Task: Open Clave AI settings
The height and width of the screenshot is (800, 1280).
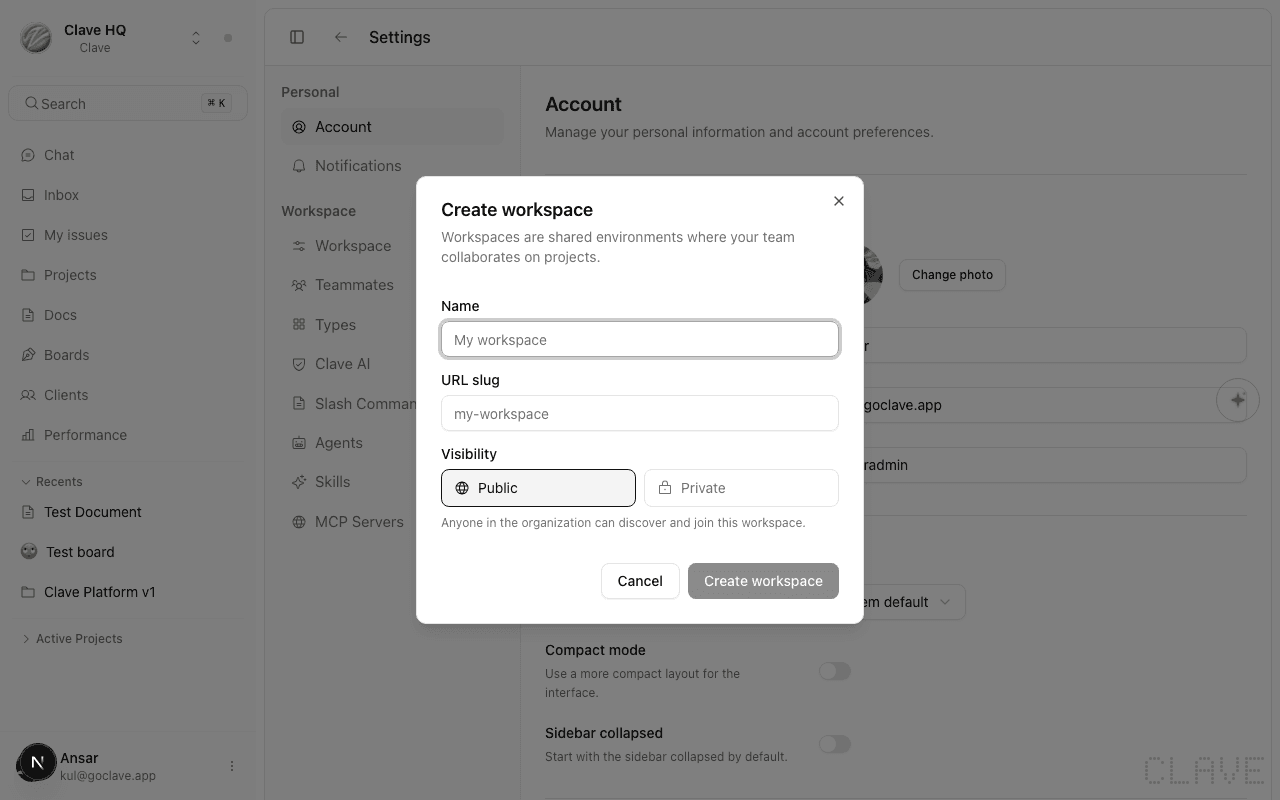Action: (x=343, y=363)
